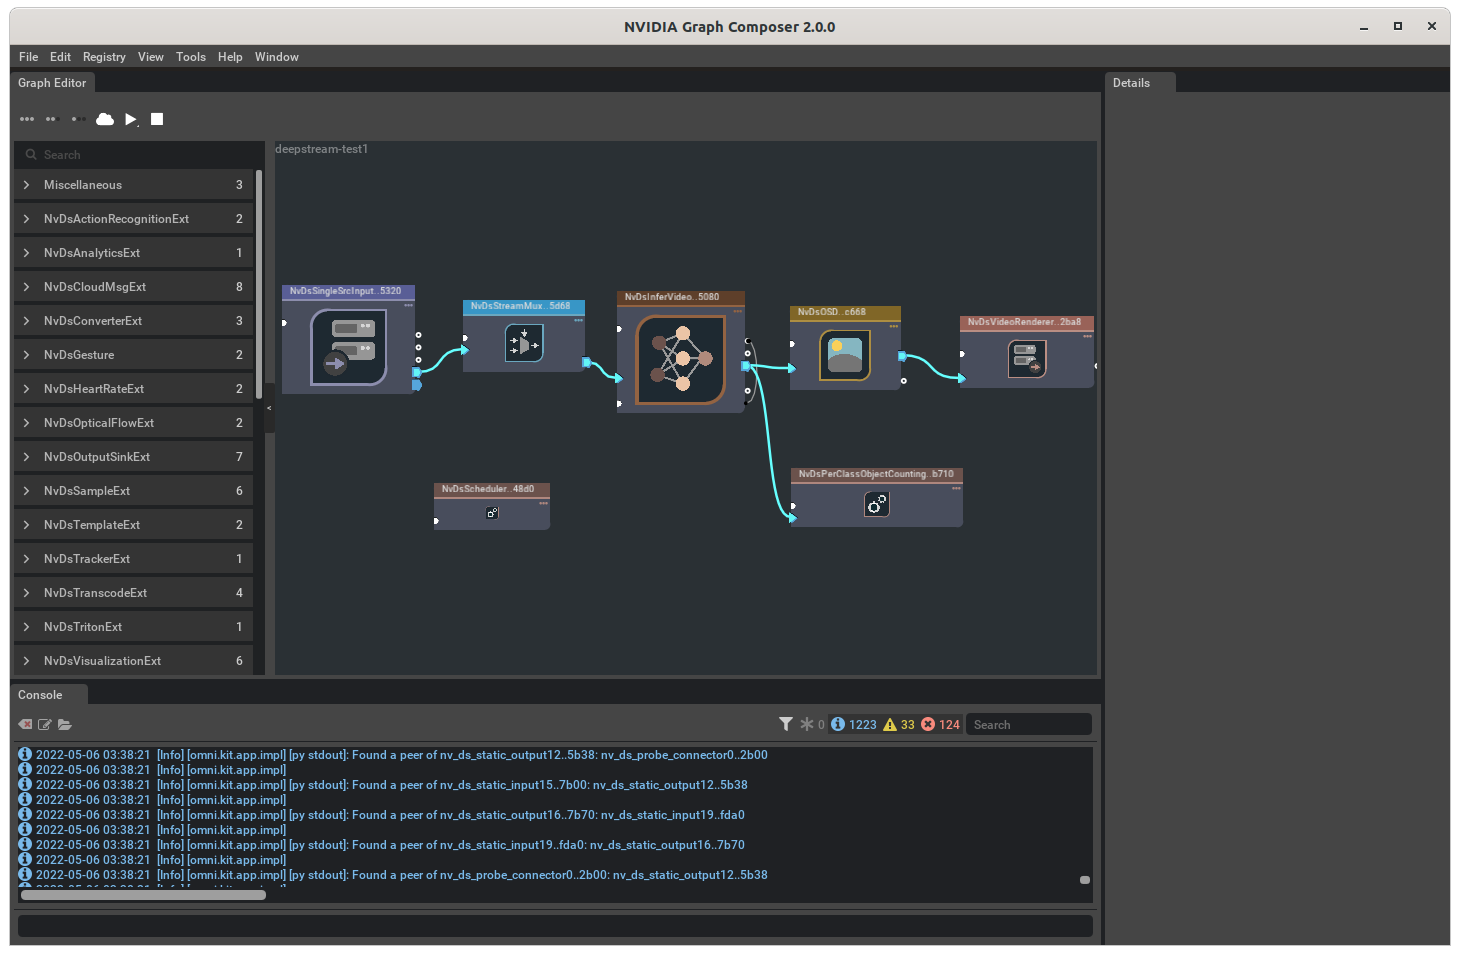Toggle info messages showing 1223 count
This screenshot has width=1460, height=955.
coord(852,724)
